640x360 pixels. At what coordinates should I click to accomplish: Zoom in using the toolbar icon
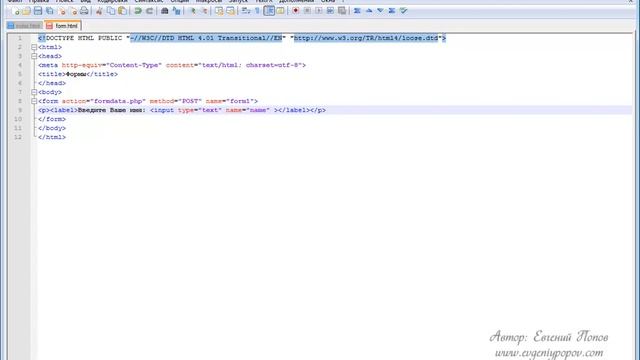tap(192, 11)
